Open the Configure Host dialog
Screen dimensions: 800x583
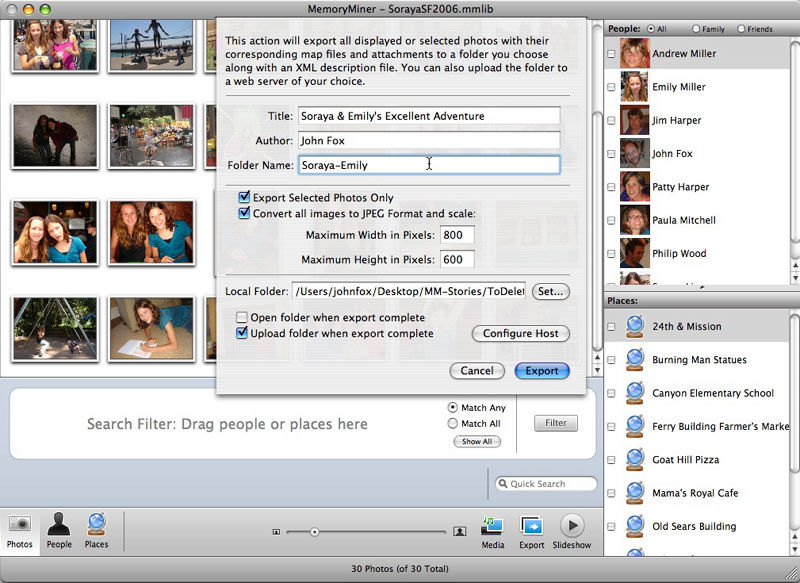(520, 334)
